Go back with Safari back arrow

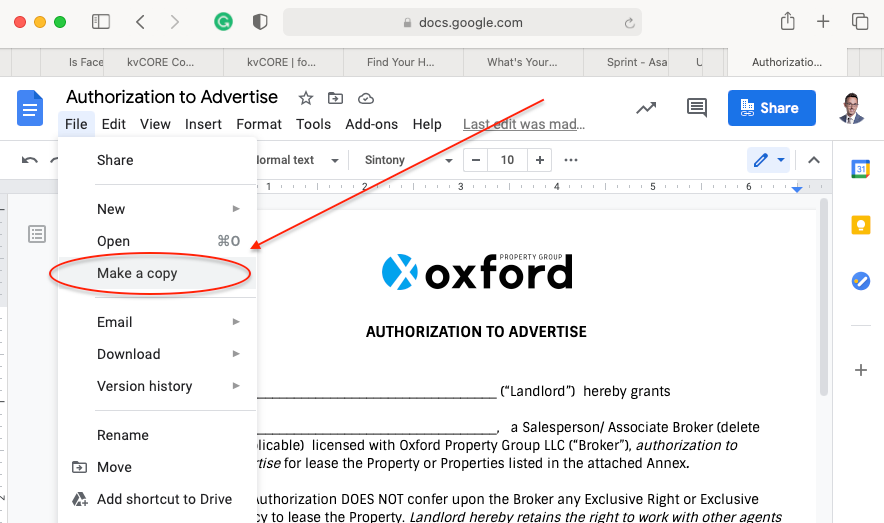tap(140, 22)
